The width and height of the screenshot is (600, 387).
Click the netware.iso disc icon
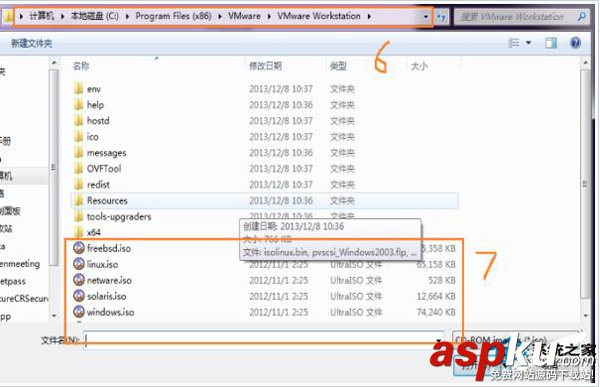(79, 280)
